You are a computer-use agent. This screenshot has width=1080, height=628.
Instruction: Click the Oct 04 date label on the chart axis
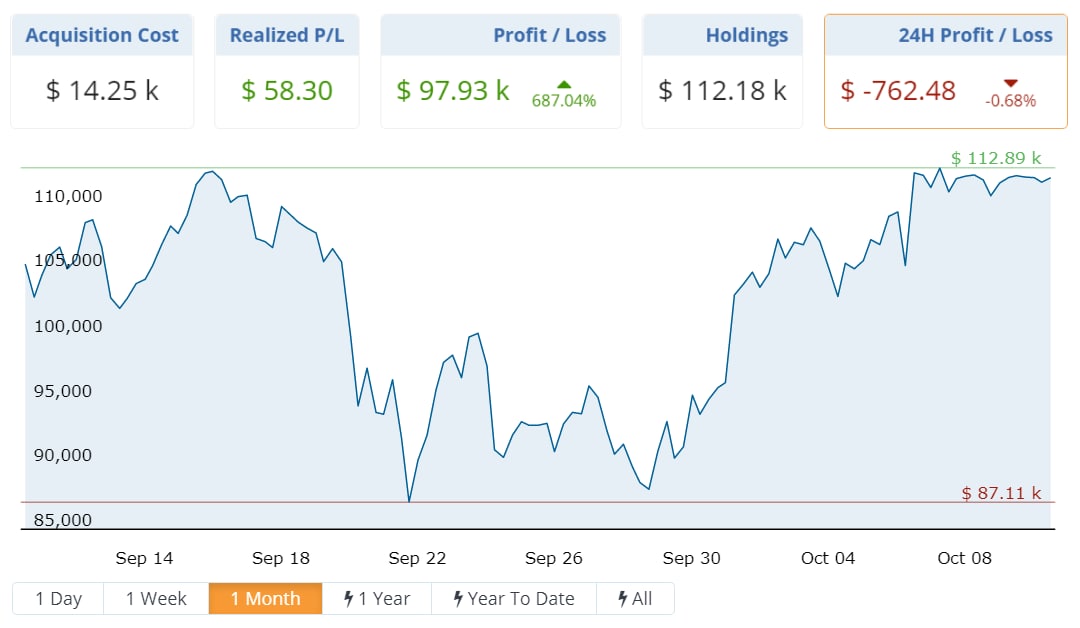click(828, 558)
